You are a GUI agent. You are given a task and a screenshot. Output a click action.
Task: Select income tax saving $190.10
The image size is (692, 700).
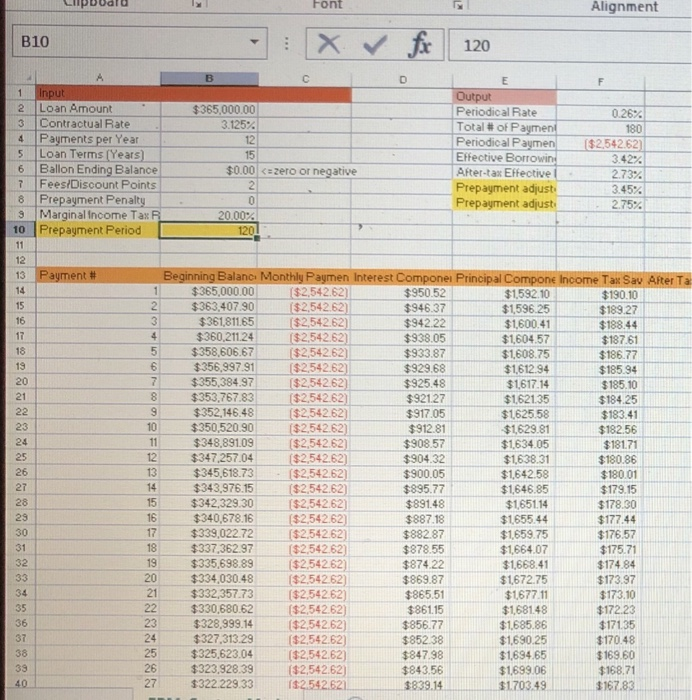click(x=600, y=295)
